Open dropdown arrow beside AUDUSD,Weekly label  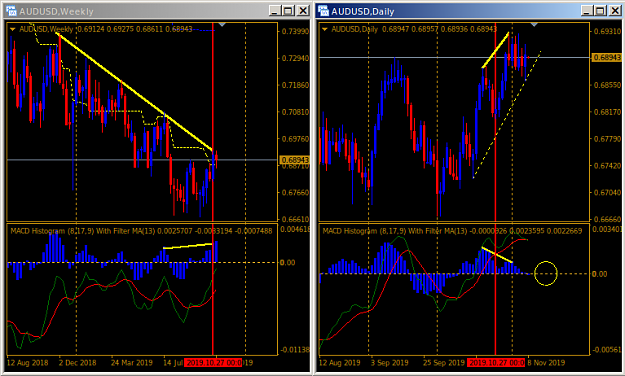(x=12, y=29)
